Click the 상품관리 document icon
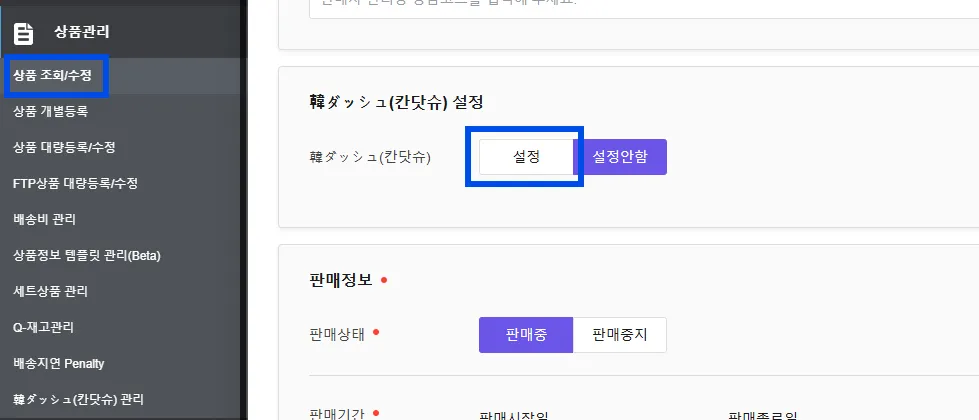 [24, 34]
